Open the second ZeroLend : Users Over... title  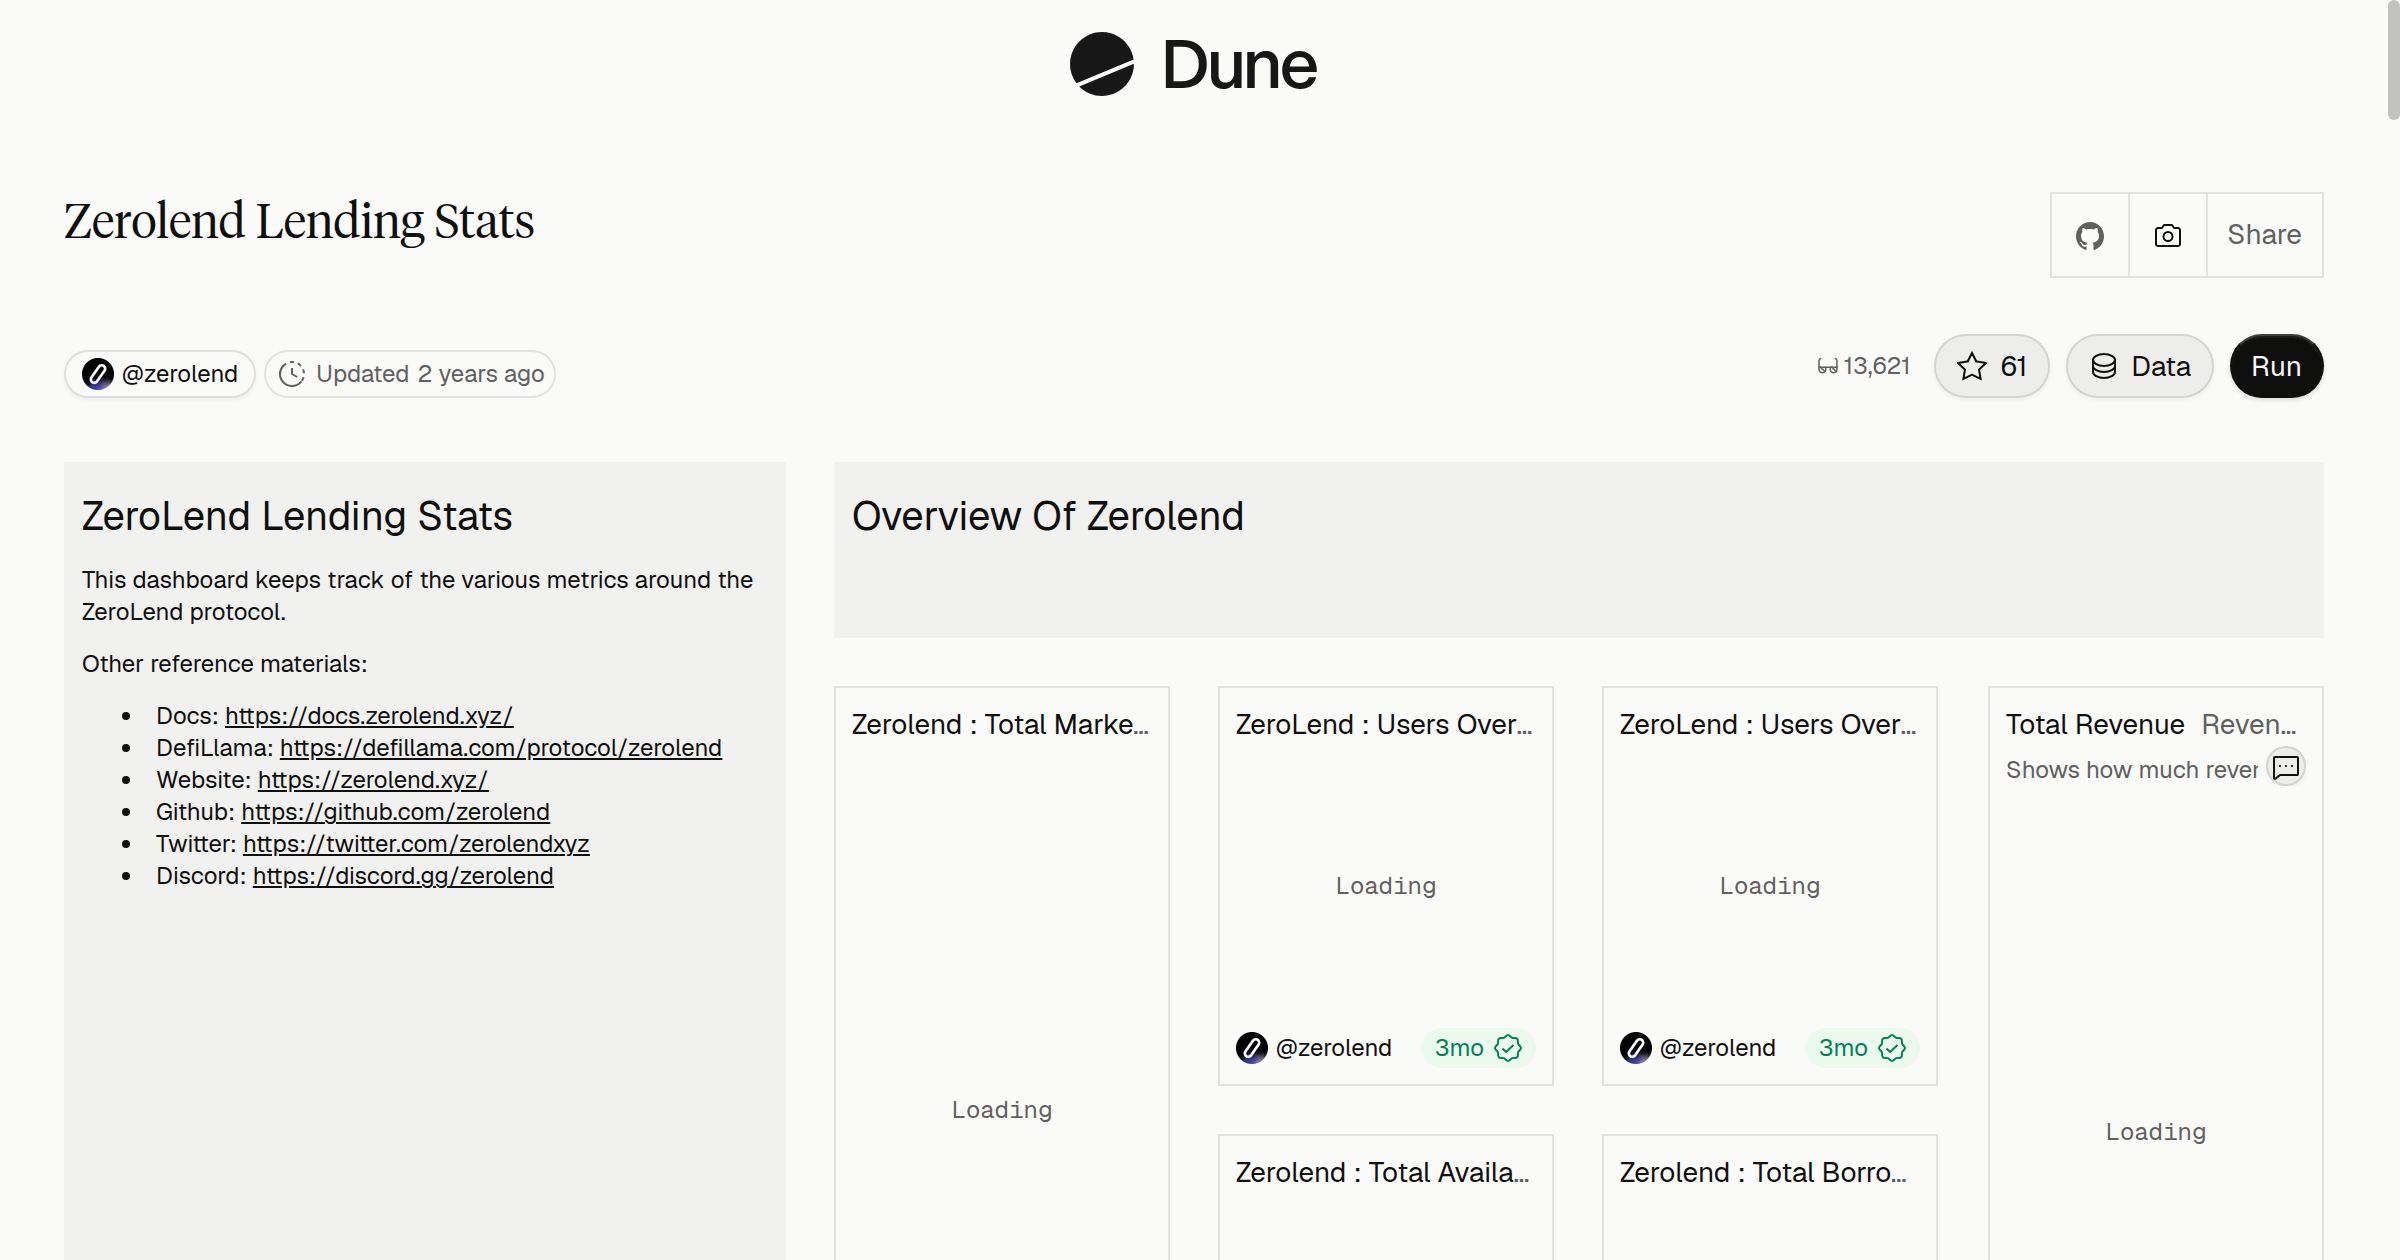(1768, 724)
